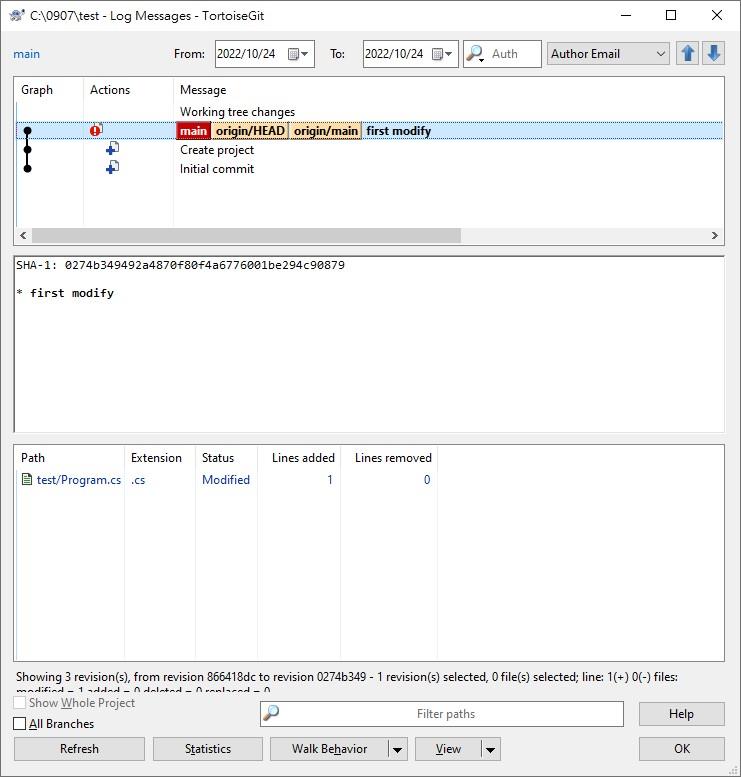Click the TortoiseGit title bar icon

pyautogui.click(x=17, y=16)
